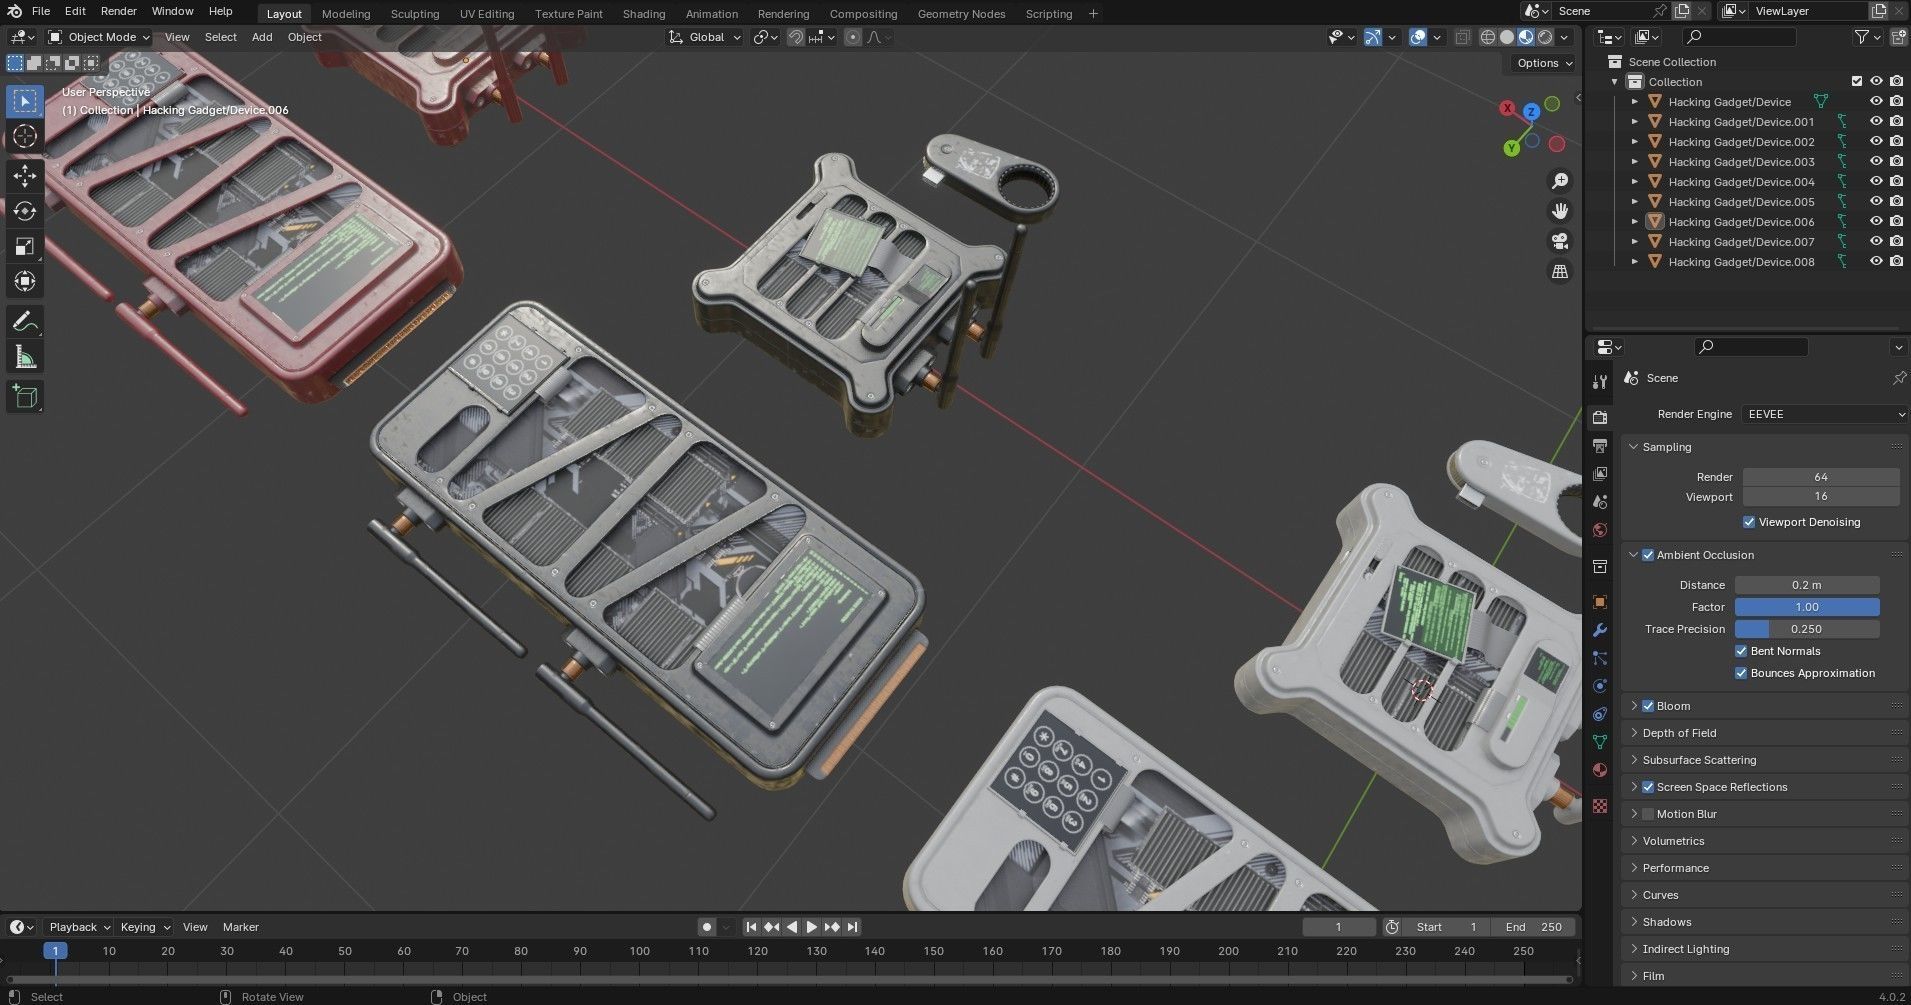1911x1005 pixels.
Task: Adjust the Trace Precision slider
Action: point(1807,629)
